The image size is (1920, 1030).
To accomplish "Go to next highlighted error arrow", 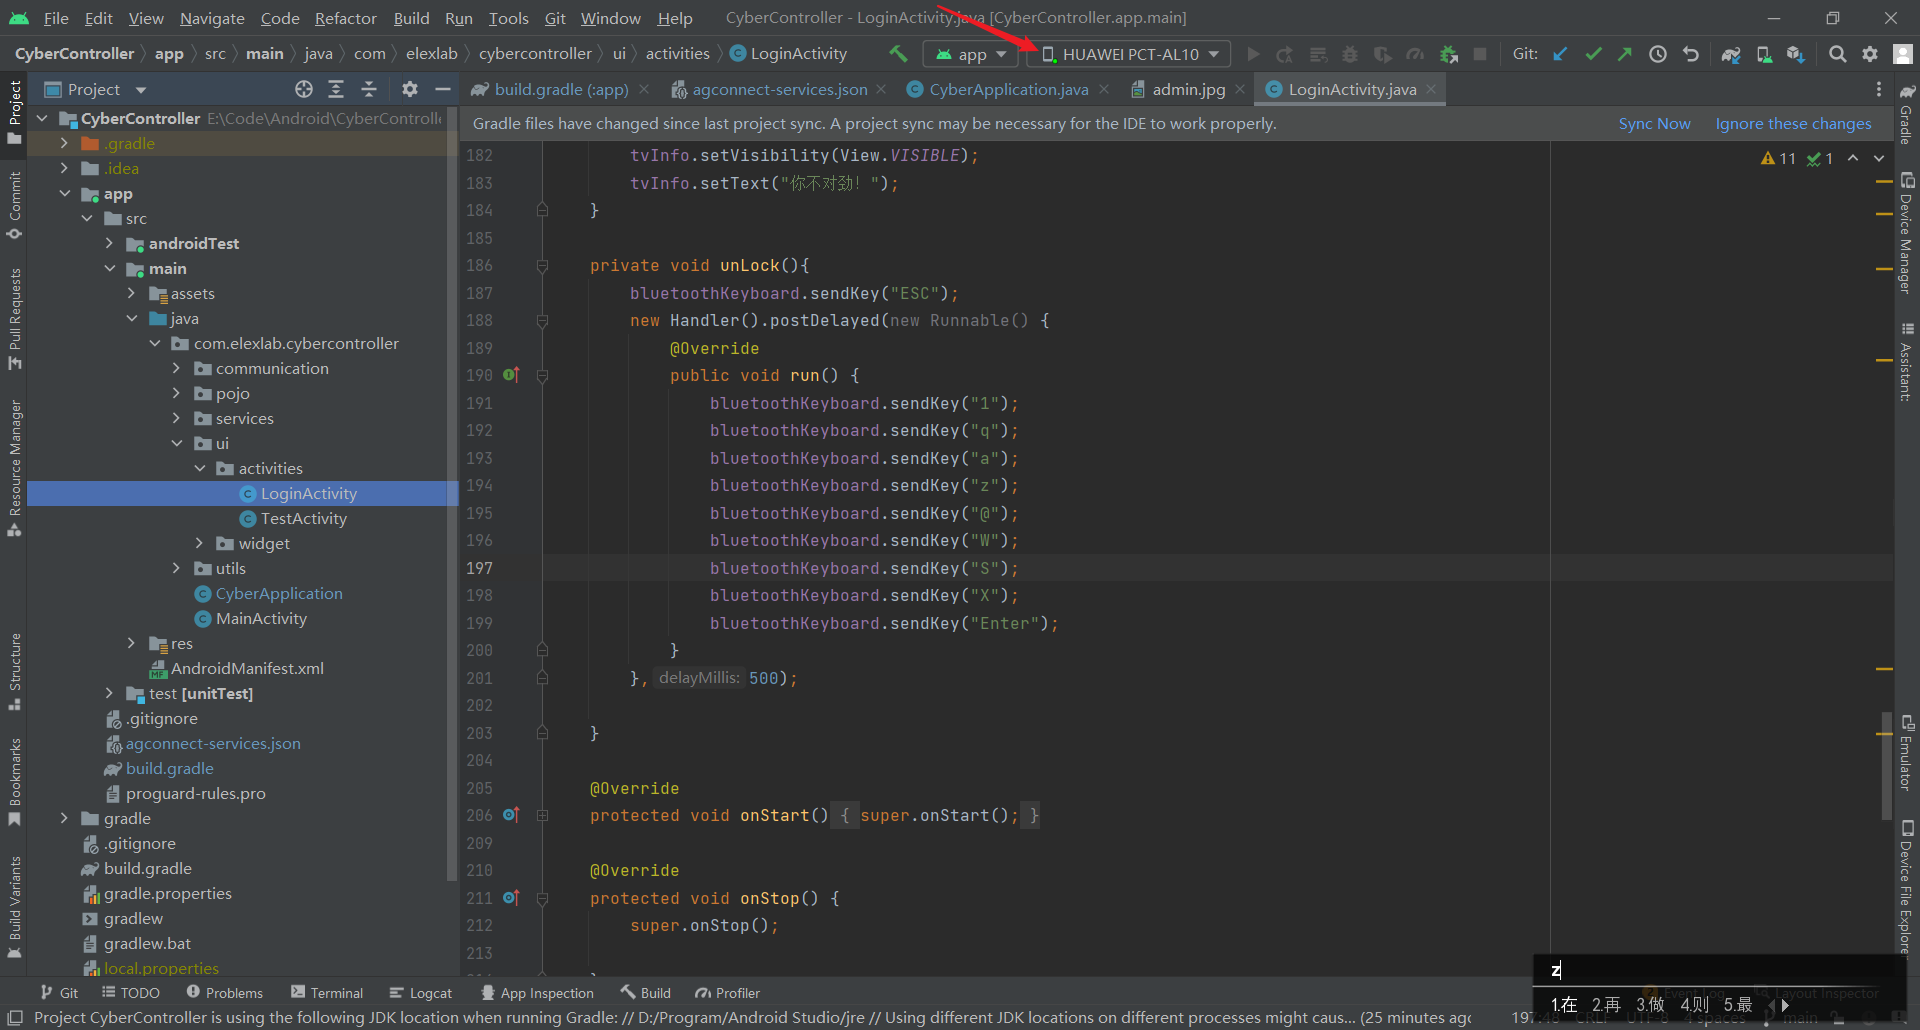I will pos(1879,158).
